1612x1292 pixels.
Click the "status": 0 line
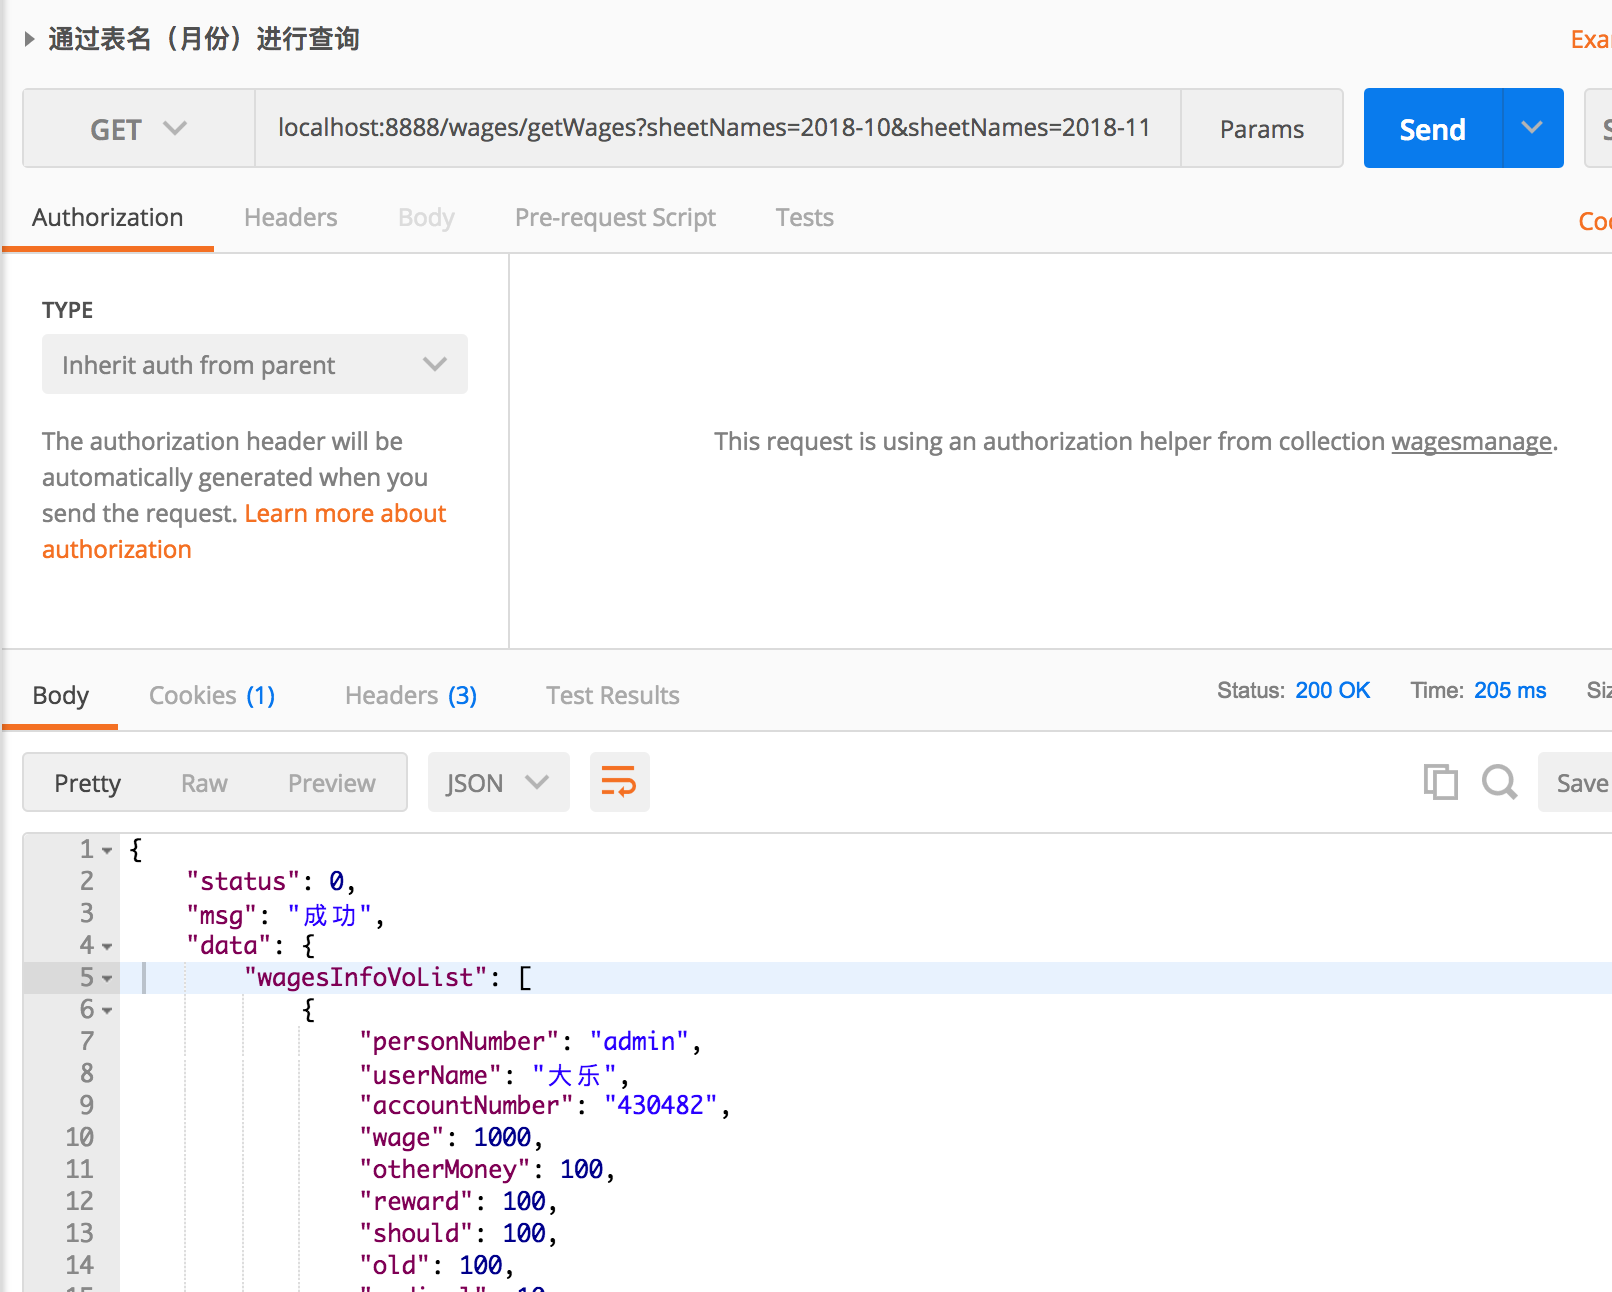click(x=271, y=881)
